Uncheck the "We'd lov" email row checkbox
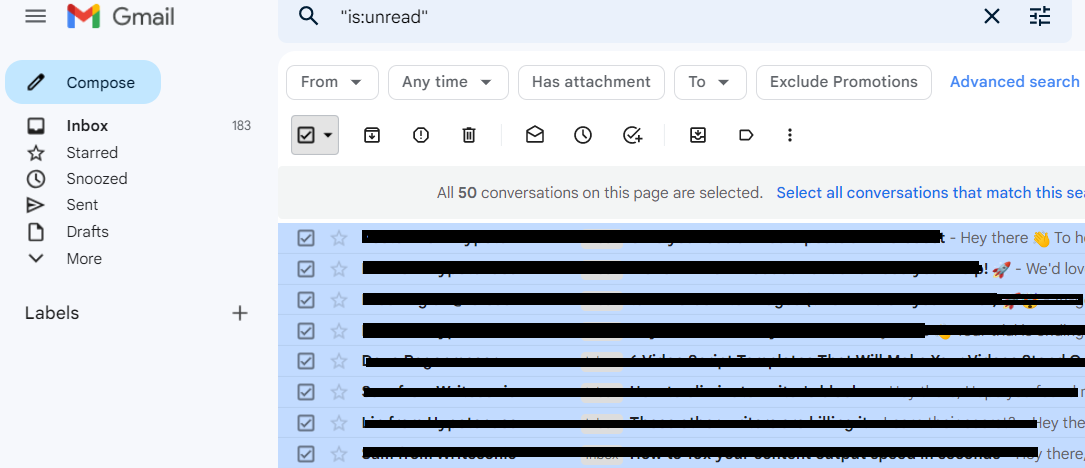The image size is (1085, 468). click(306, 269)
